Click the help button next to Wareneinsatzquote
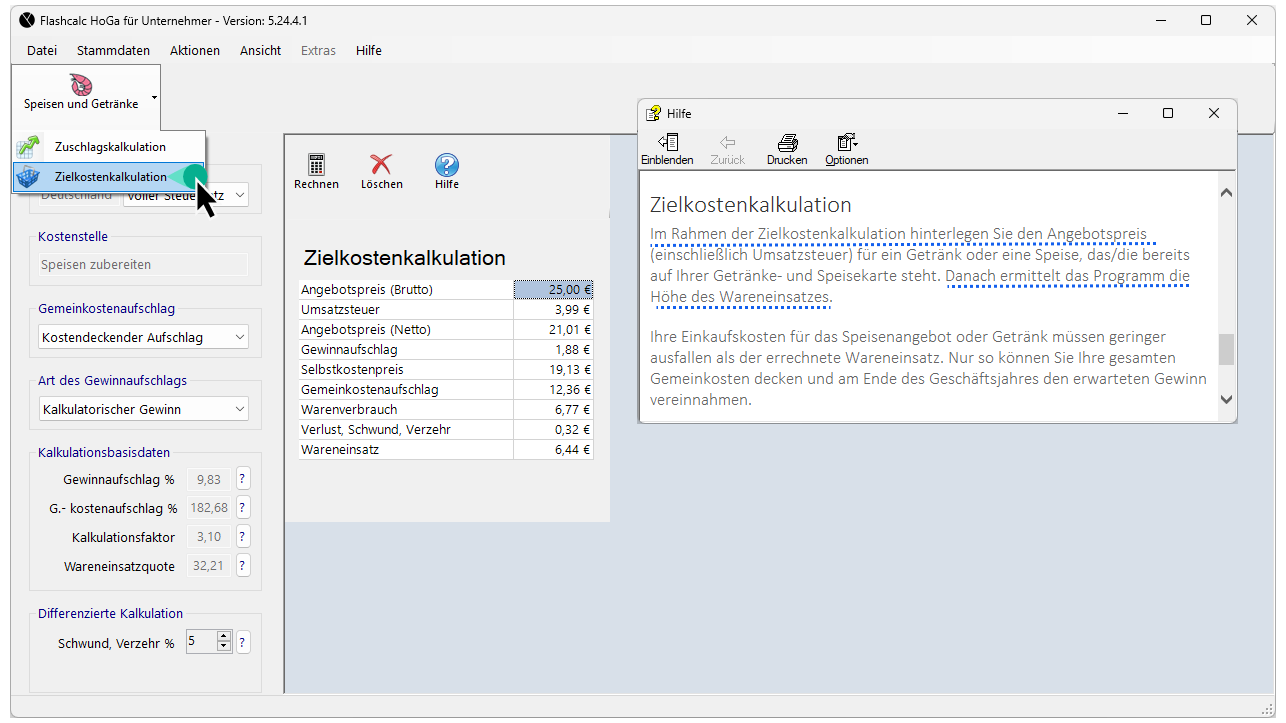Viewport: 1286px width, 723px height. tap(242, 566)
